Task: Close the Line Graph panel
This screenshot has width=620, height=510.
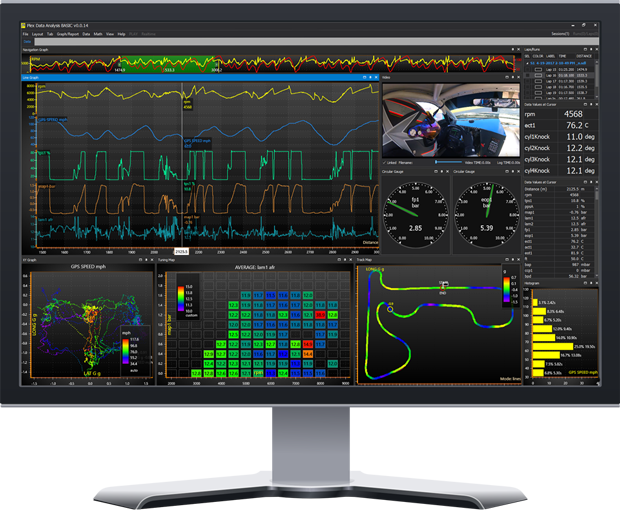Action: click(x=375, y=75)
